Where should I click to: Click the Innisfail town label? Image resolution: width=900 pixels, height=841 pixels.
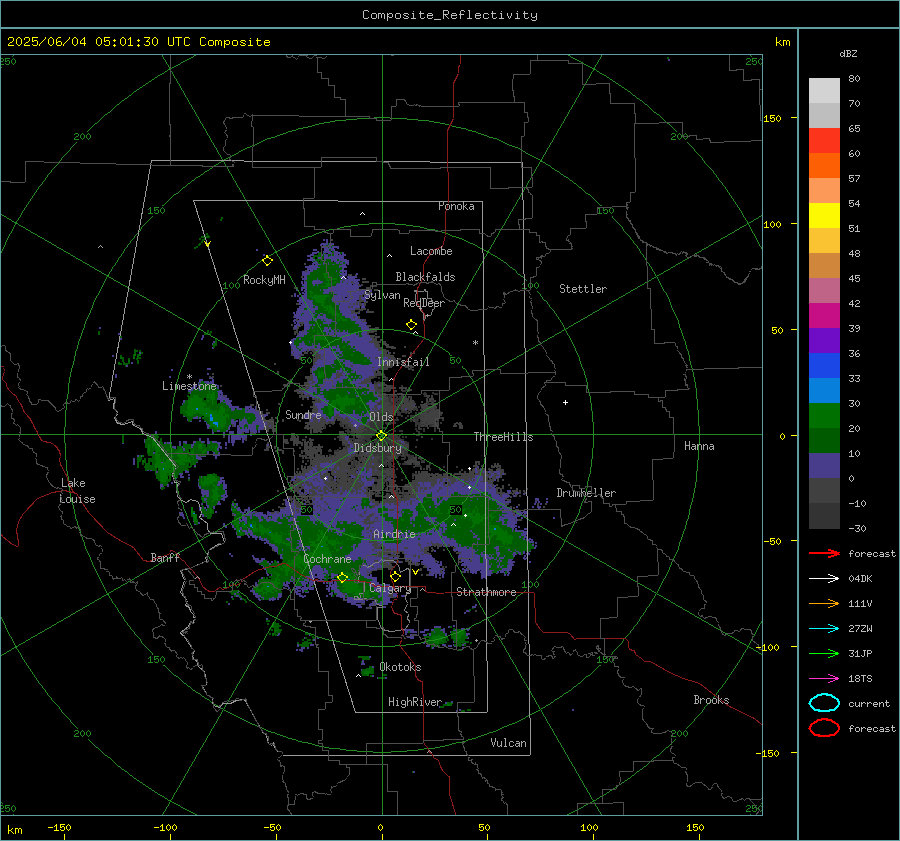click(x=403, y=362)
